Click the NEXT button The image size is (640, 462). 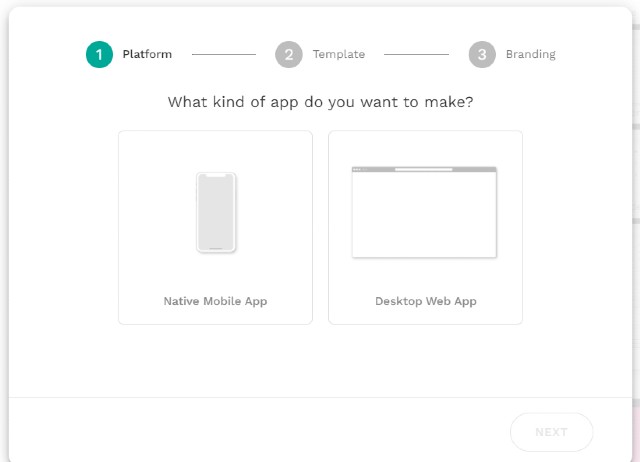[551, 432]
